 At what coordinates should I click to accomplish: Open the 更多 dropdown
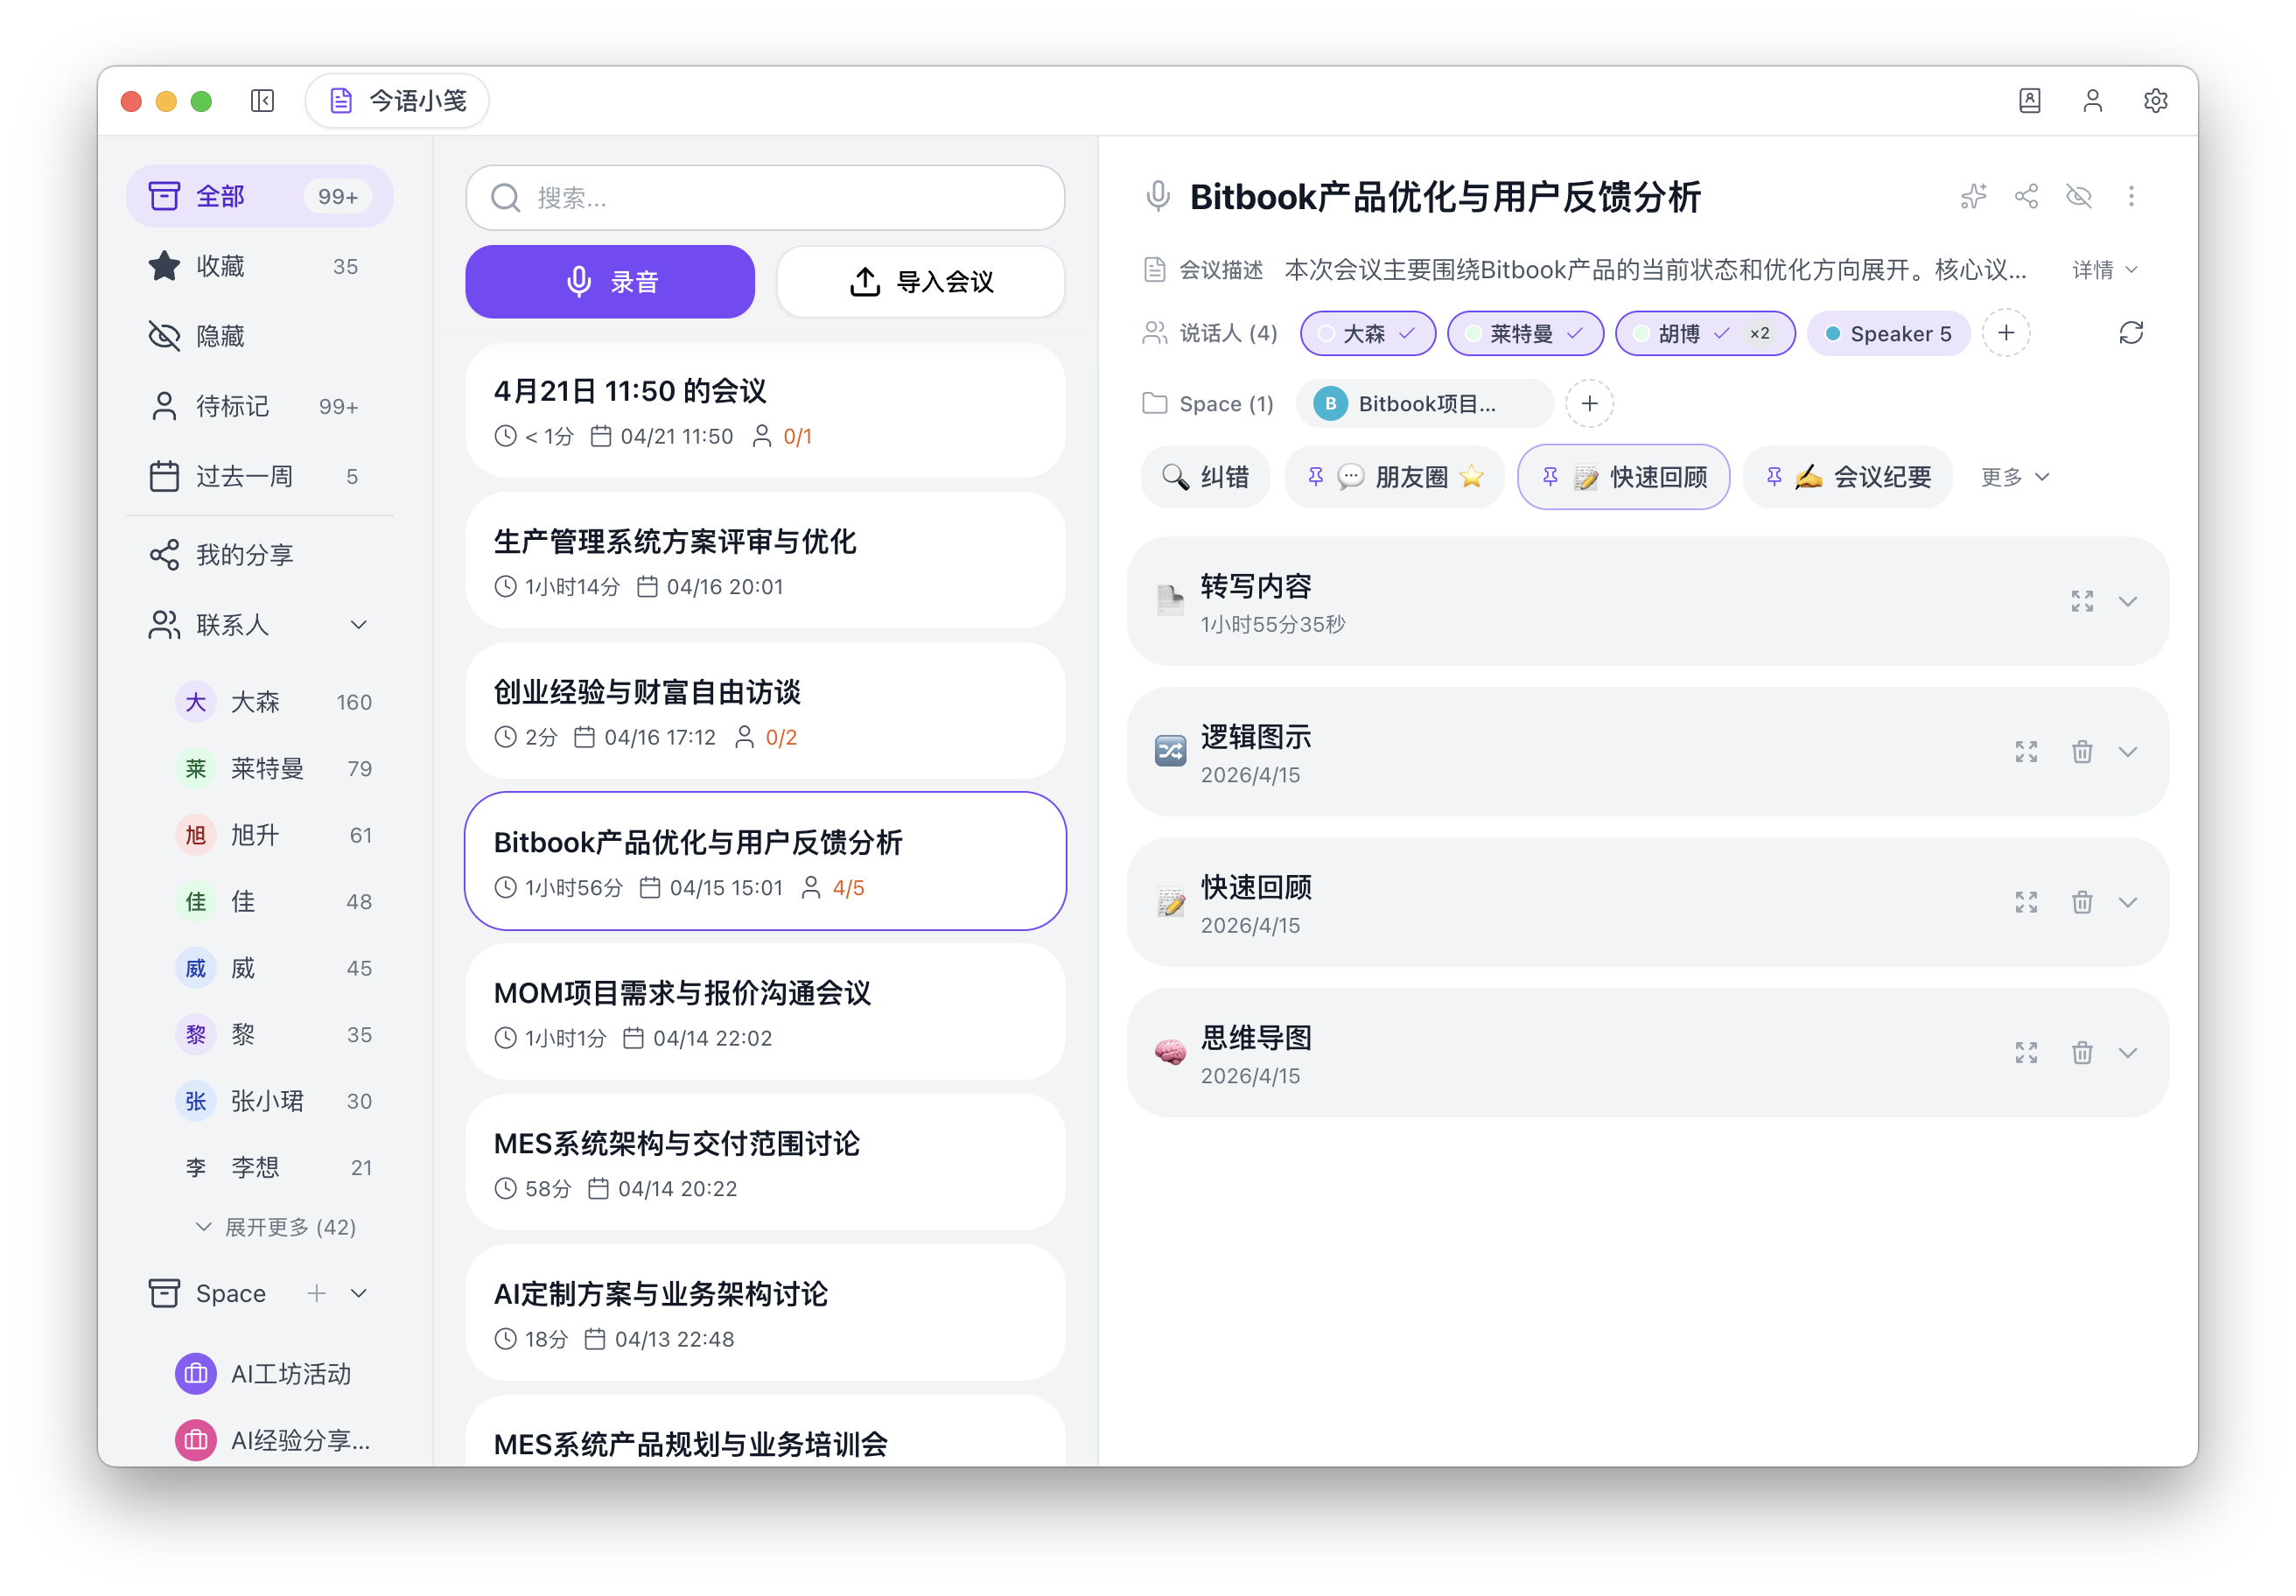pyautogui.click(x=2015, y=477)
